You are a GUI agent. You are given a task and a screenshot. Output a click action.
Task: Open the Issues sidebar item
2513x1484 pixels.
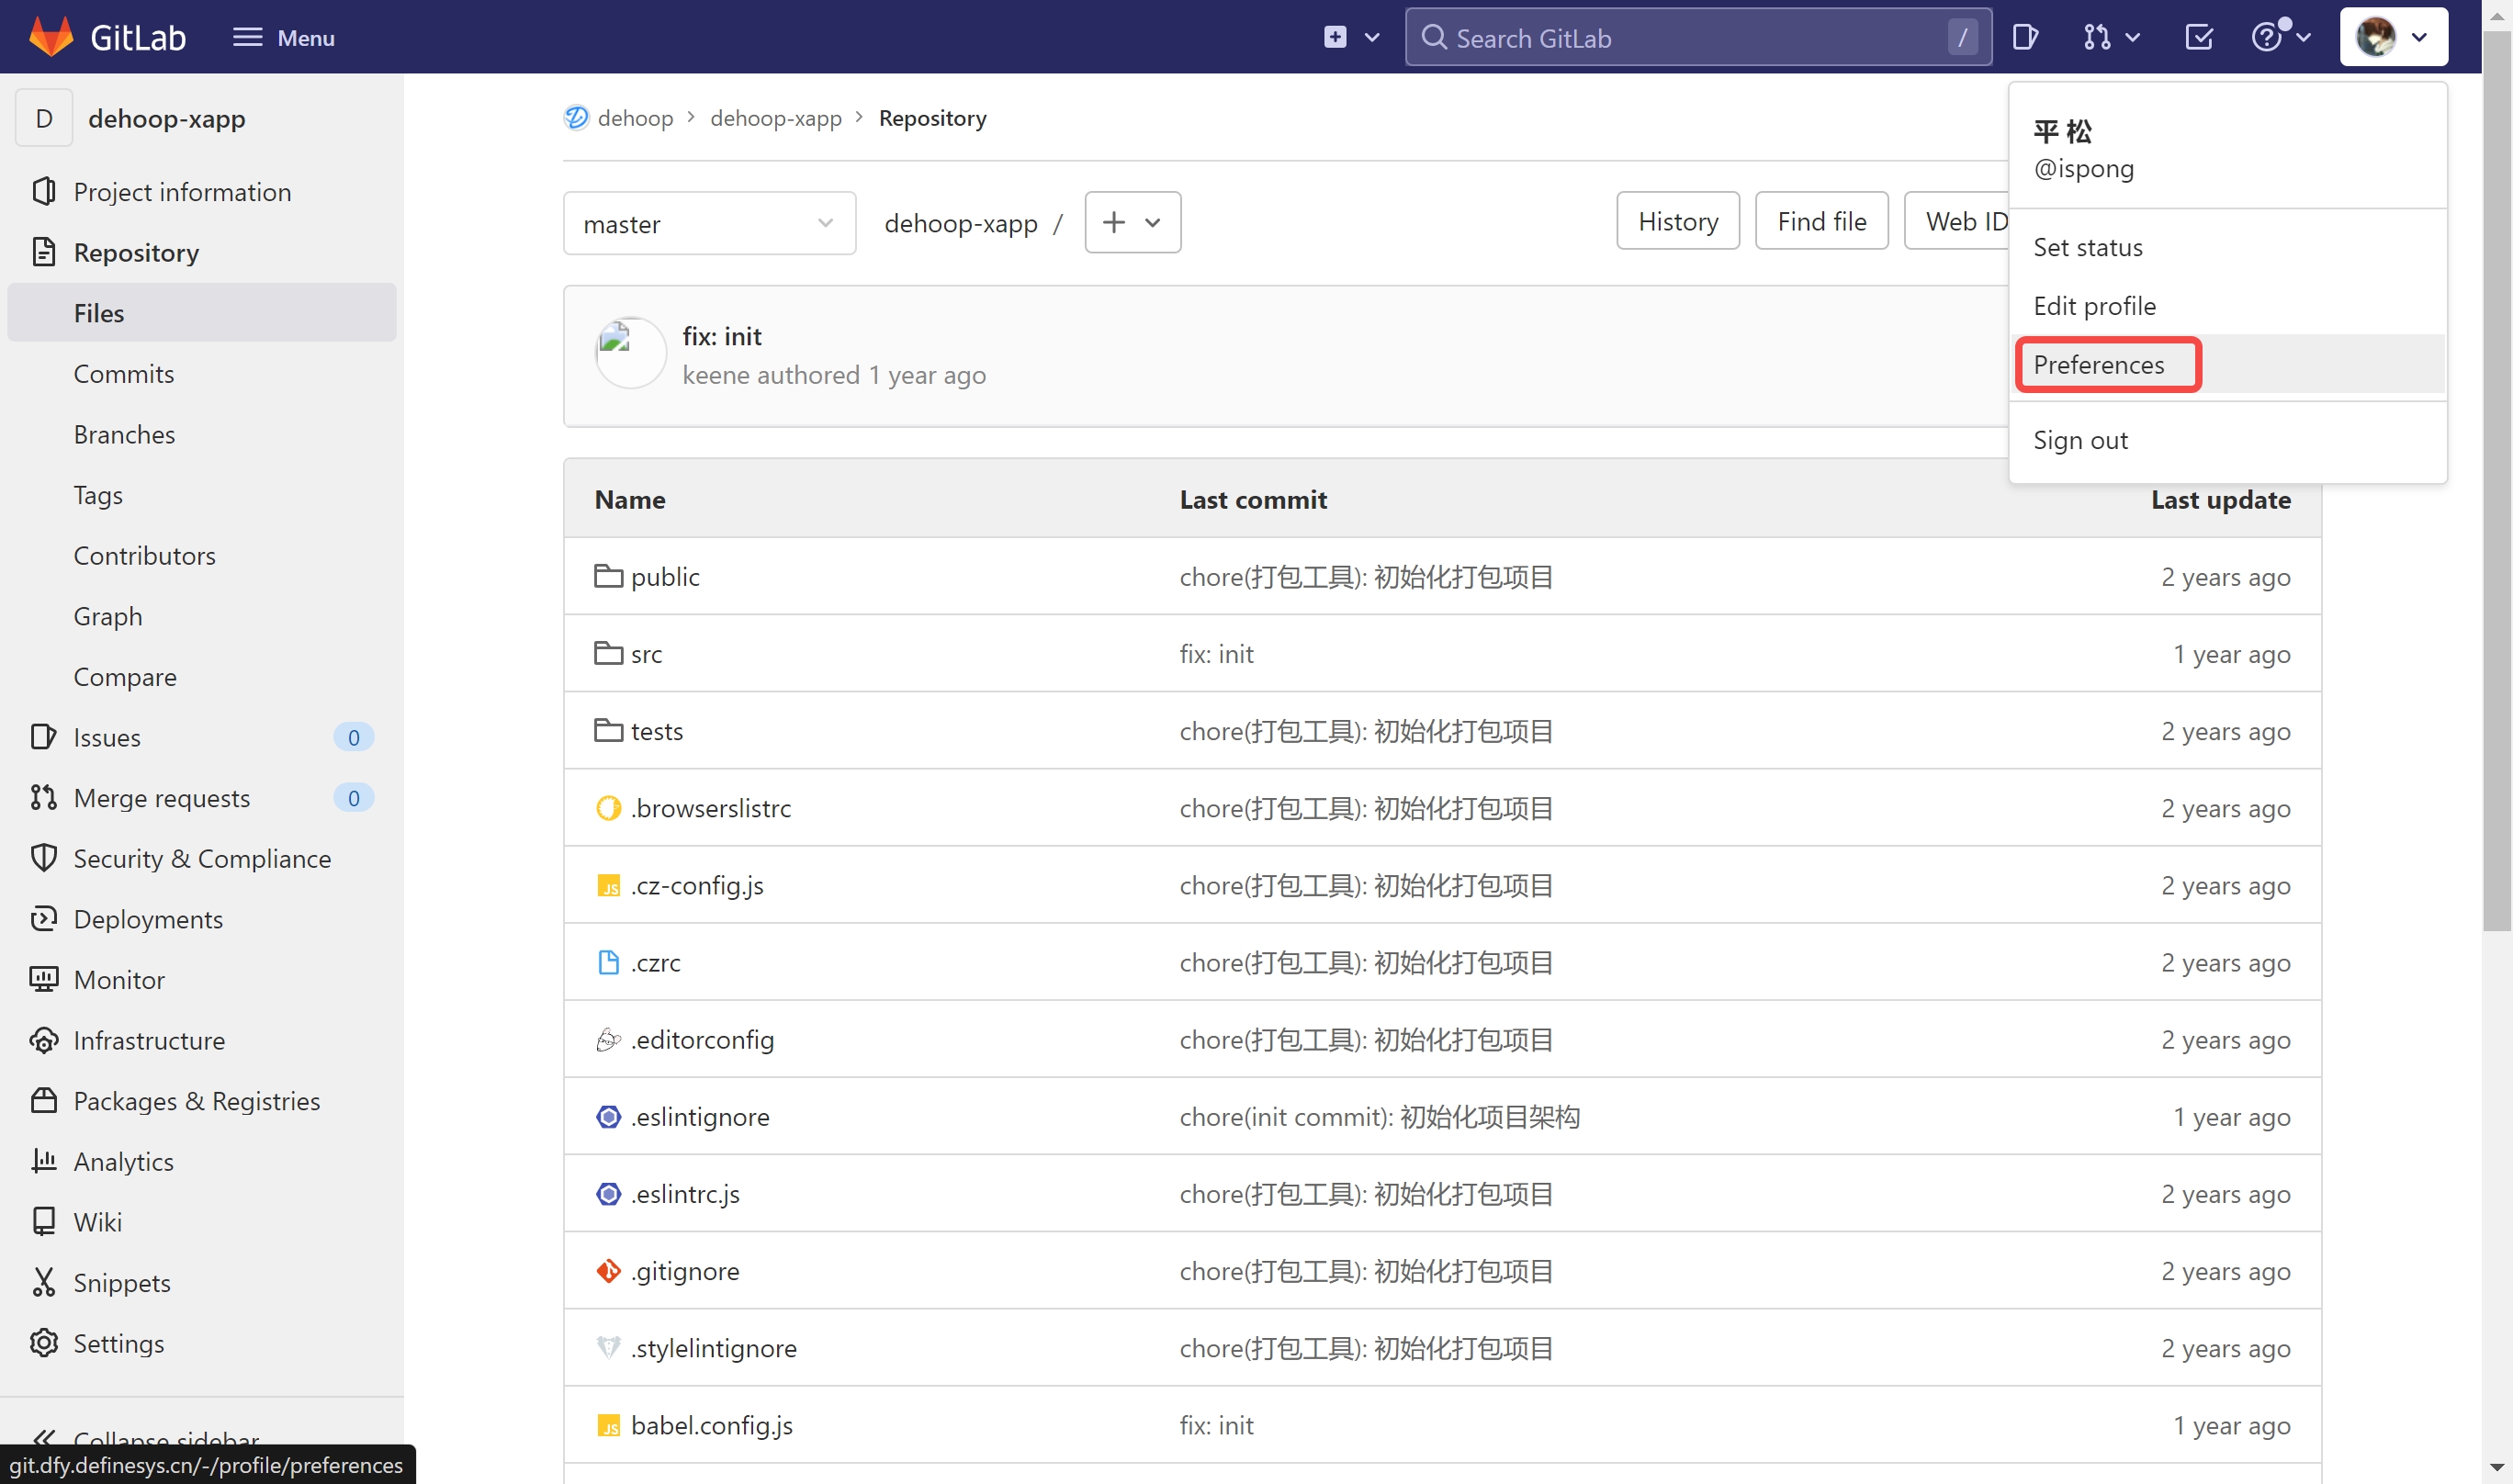pos(201,737)
